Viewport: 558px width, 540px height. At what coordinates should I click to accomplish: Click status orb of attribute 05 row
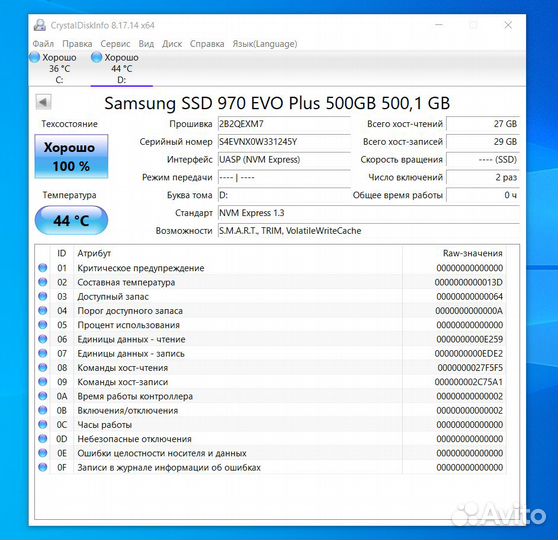43,325
